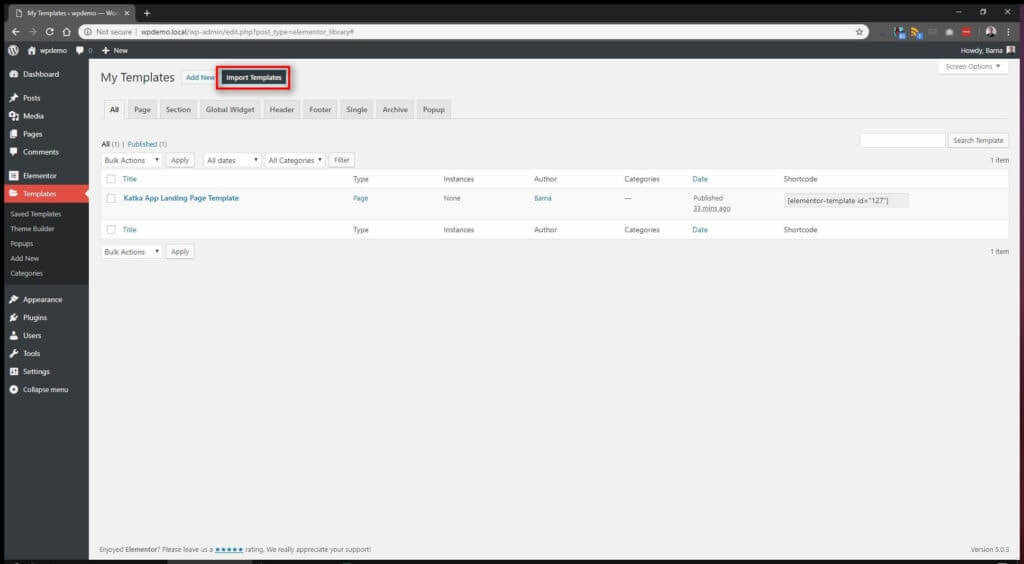Click the WordPress logo in admin bar
This screenshot has height=564, width=1024.
pos(13,50)
